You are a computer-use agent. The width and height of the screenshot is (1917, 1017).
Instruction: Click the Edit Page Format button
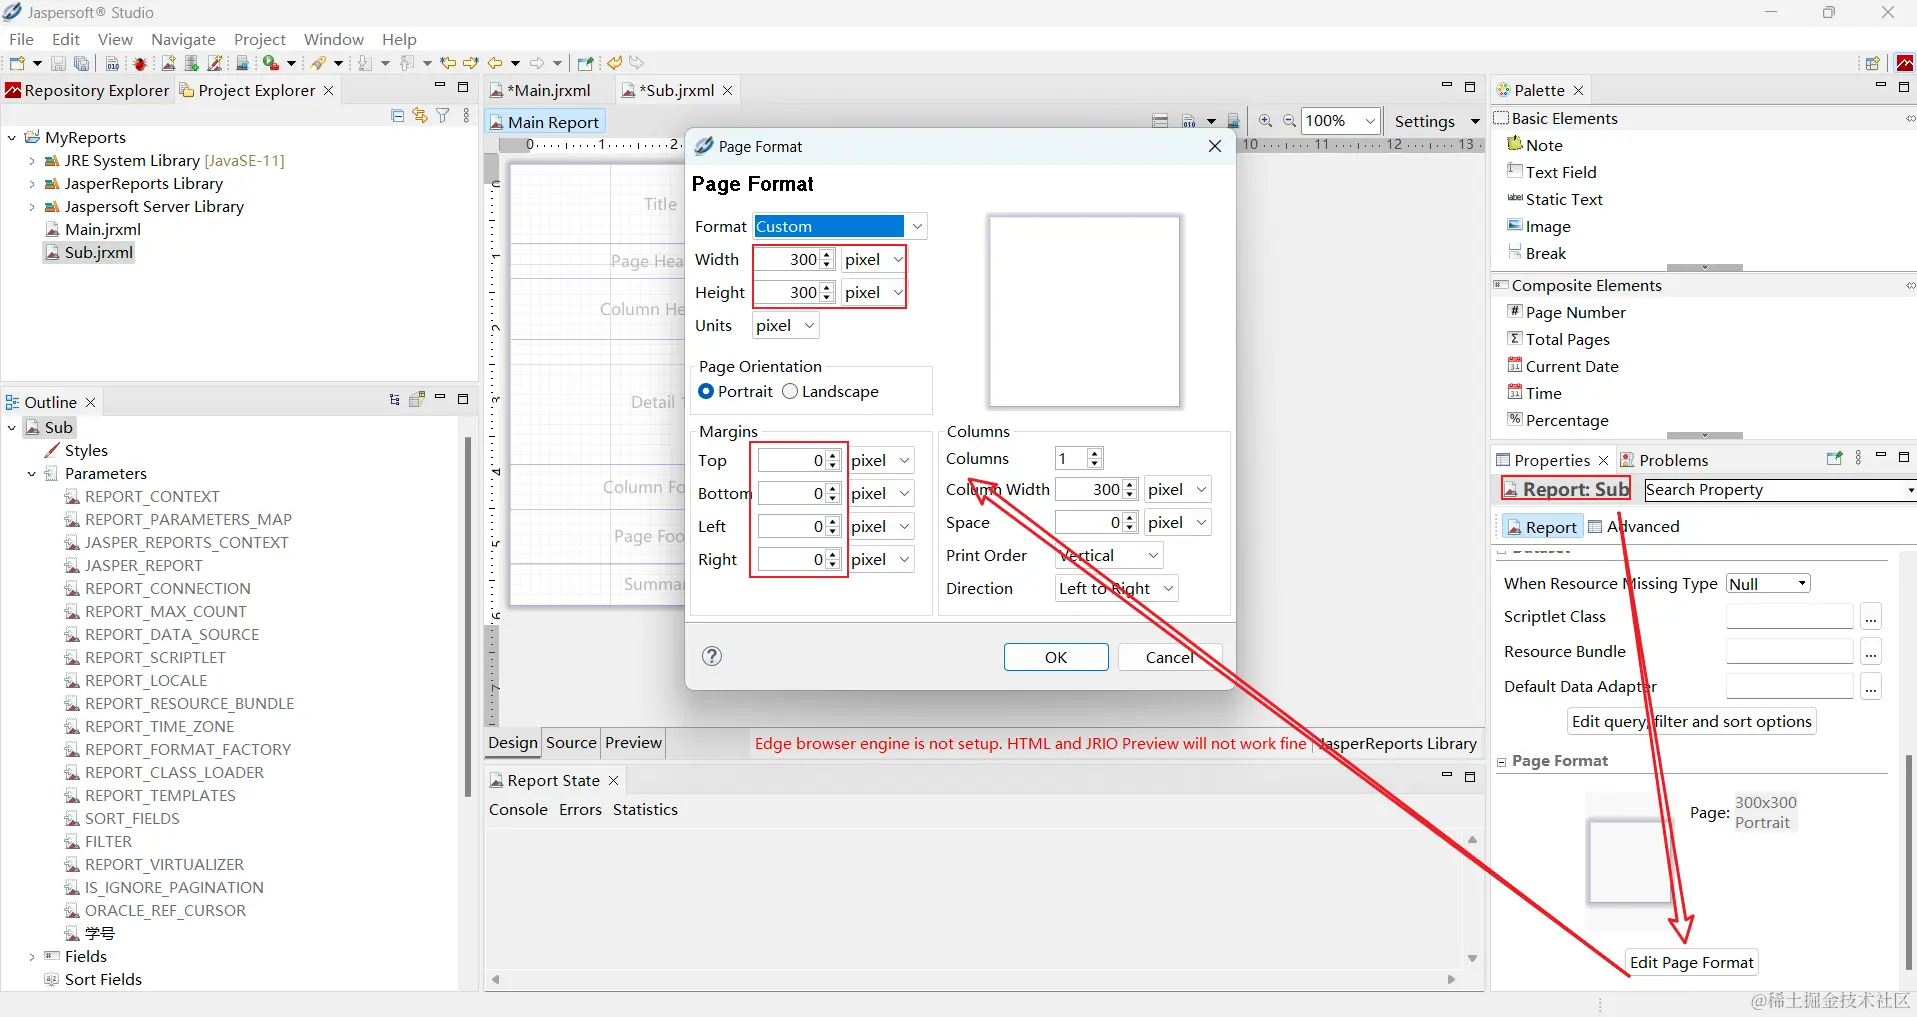coord(1691,962)
